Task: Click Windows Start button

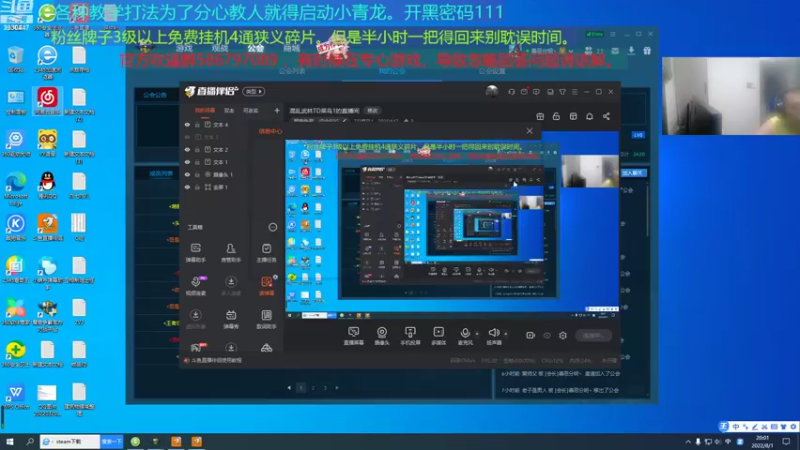Action: [x=10, y=441]
